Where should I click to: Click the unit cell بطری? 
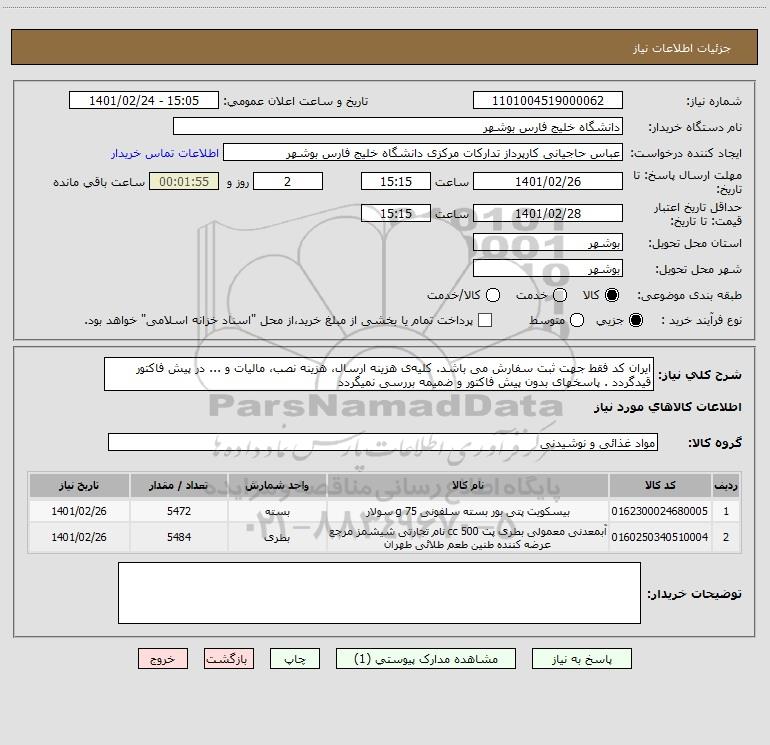coord(277,537)
